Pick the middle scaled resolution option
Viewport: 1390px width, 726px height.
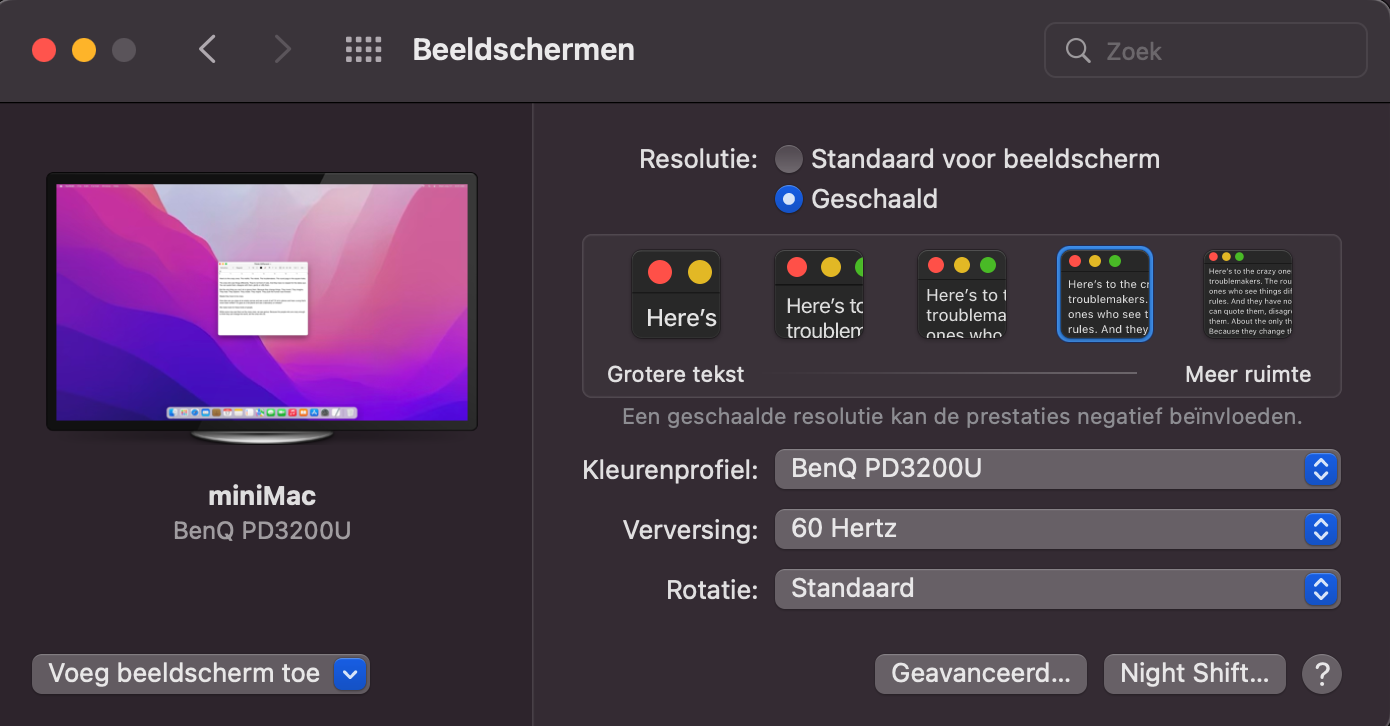pyautogui.click(x=962, y=294)
